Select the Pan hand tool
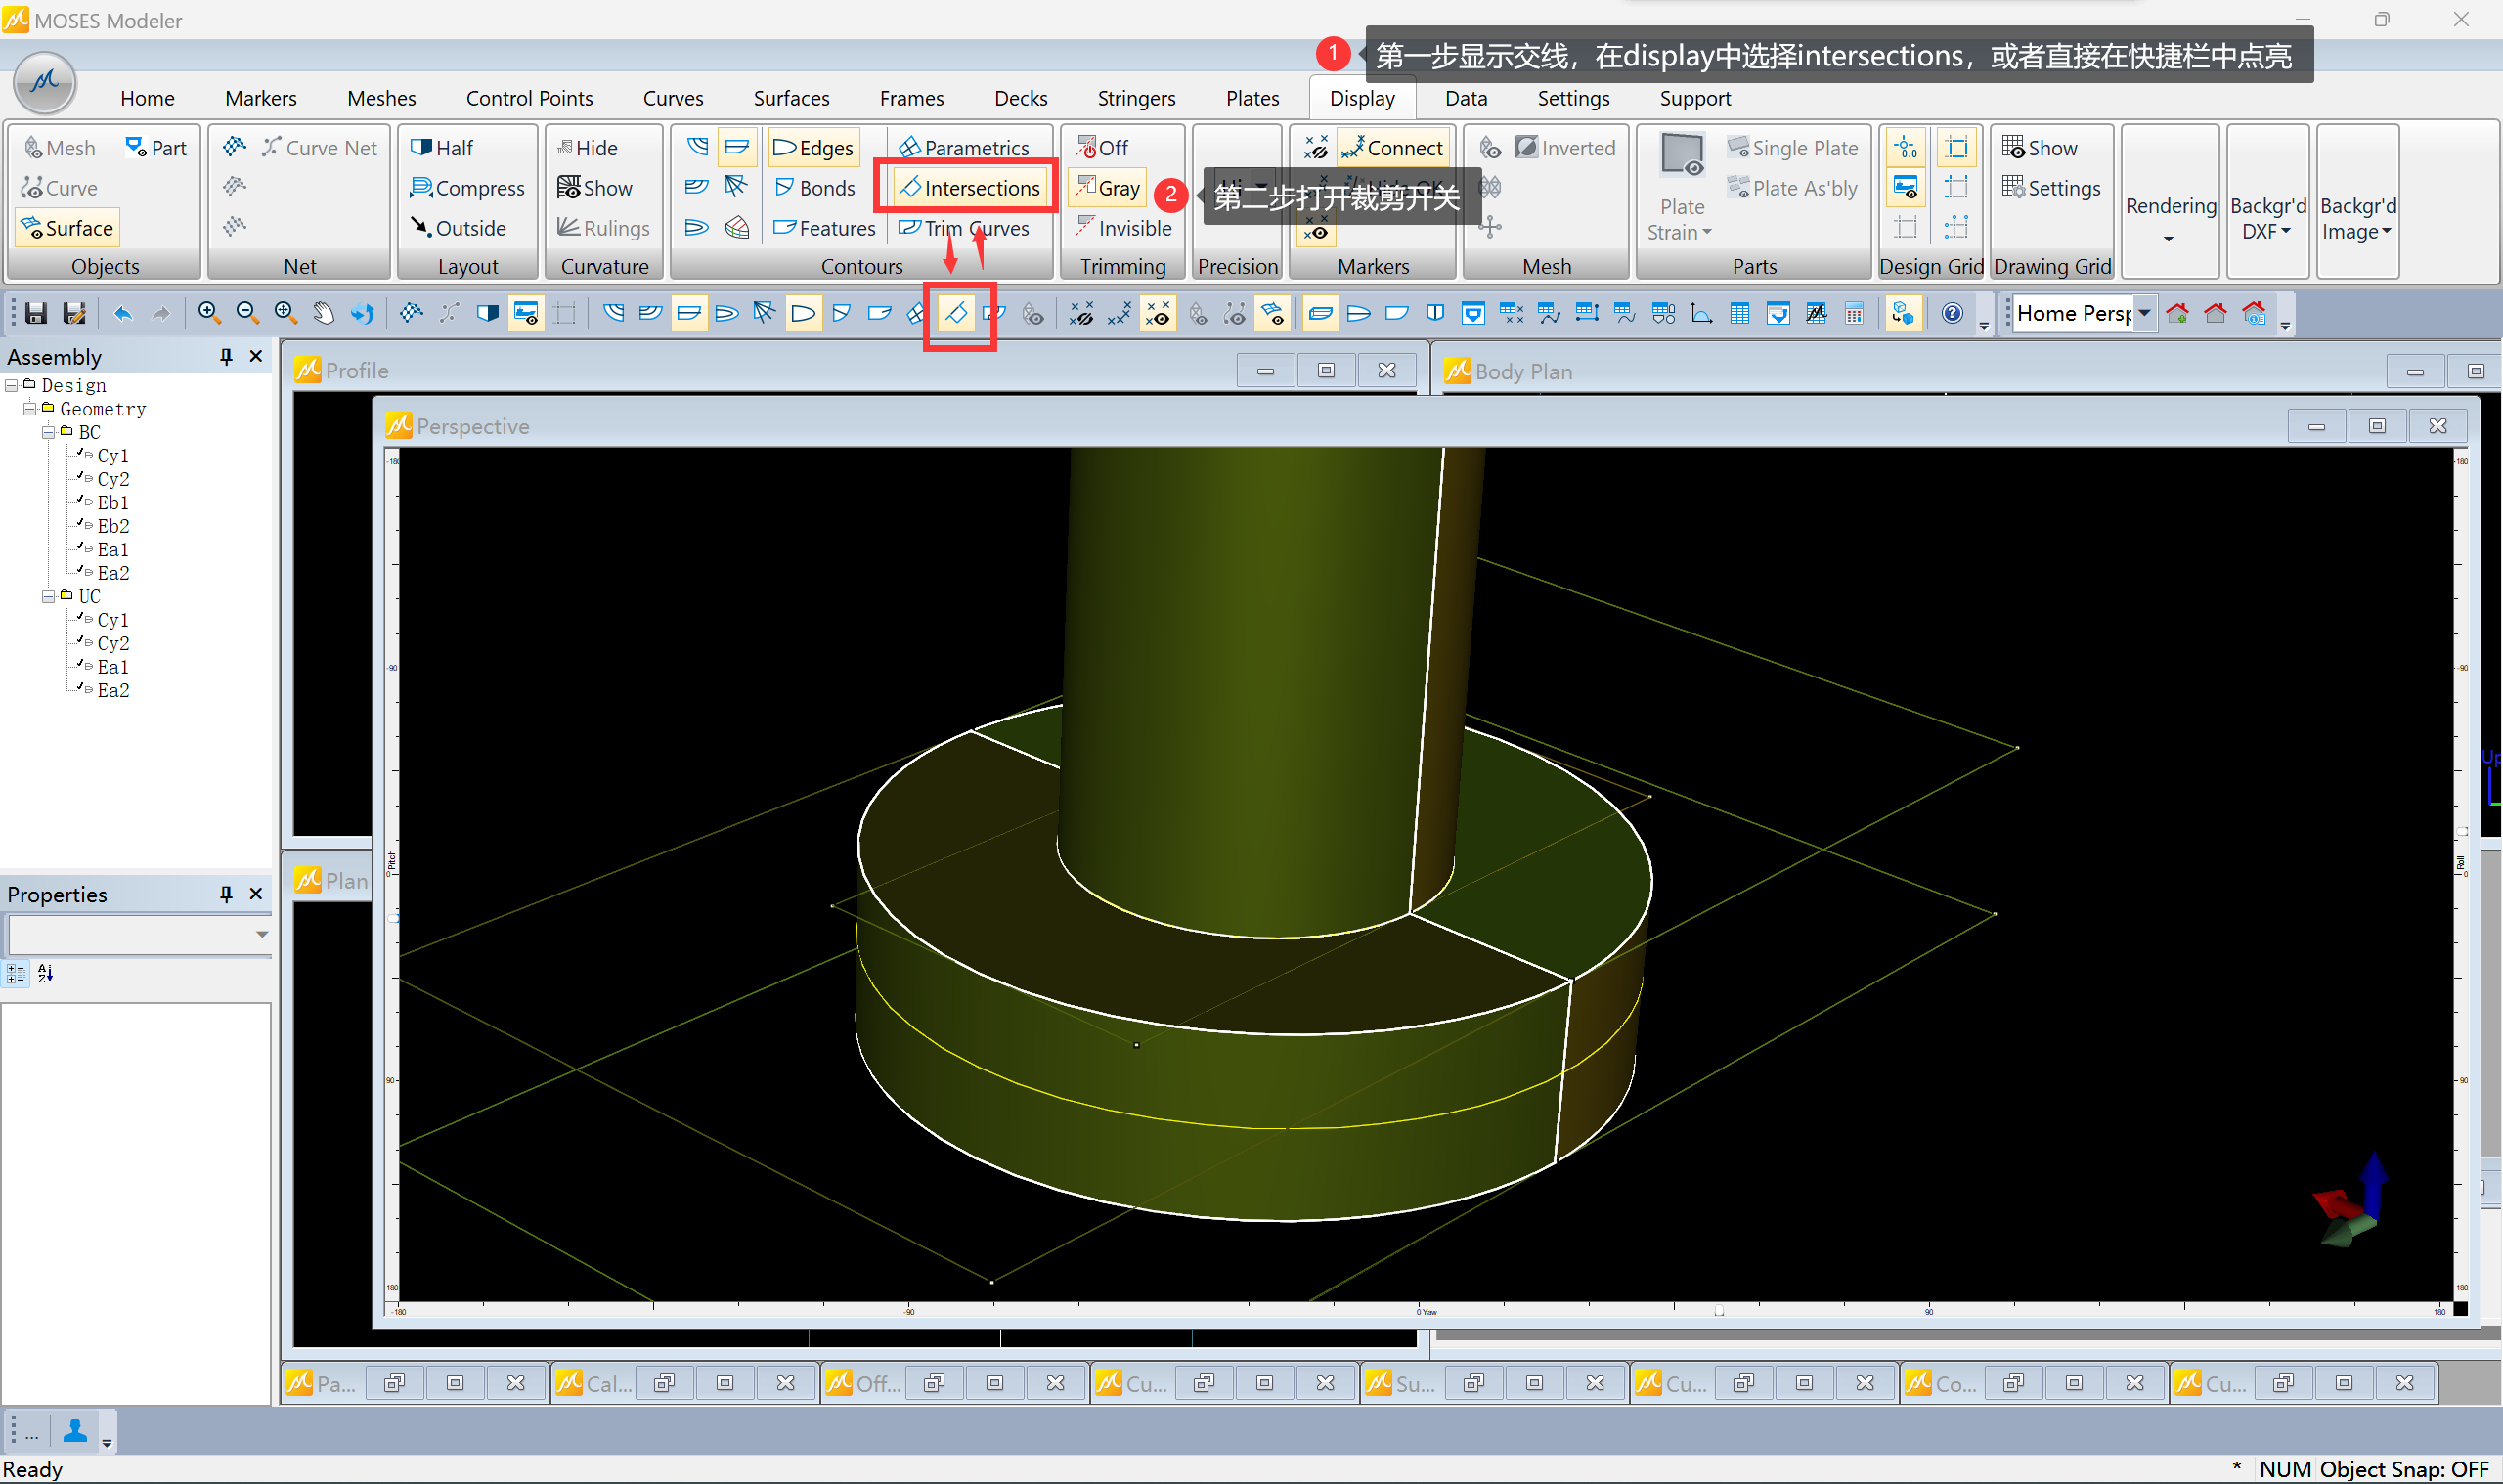The image size is (2503, 1484). (323, 313)
